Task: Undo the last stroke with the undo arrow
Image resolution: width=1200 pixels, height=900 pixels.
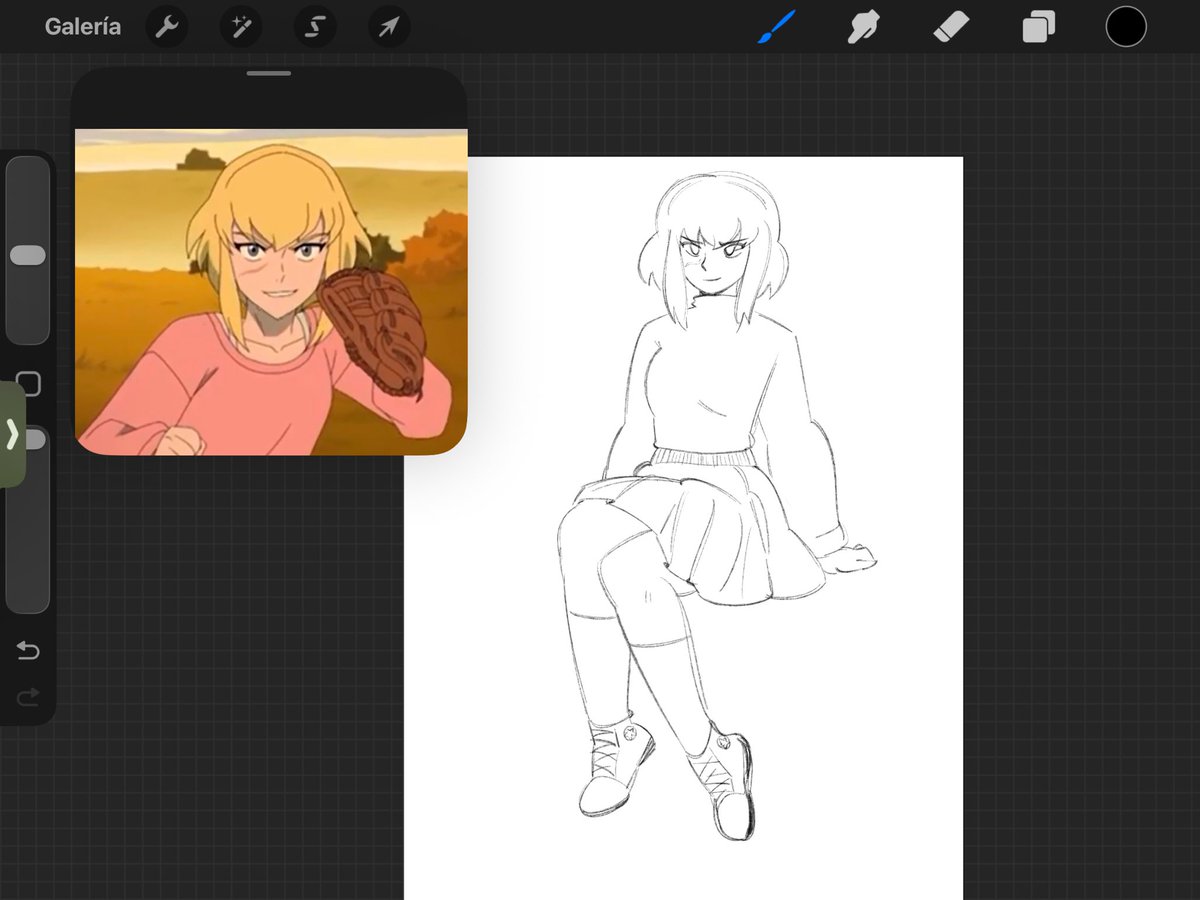Action: pyautogui.click(x=28, y=651)
